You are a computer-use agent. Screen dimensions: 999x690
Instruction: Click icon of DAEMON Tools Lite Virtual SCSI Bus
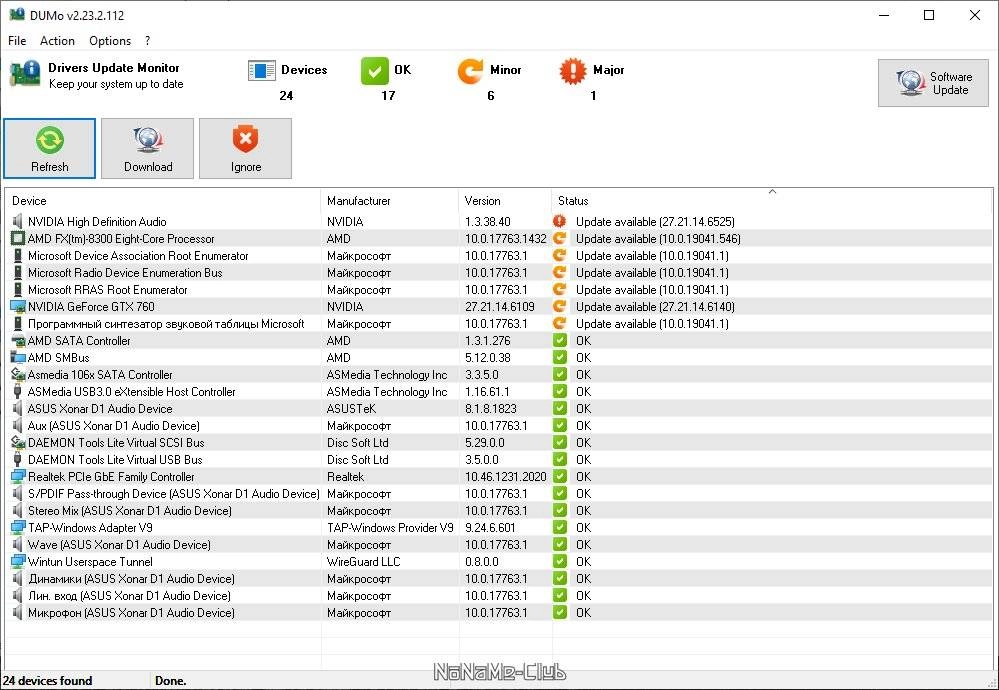18,443
